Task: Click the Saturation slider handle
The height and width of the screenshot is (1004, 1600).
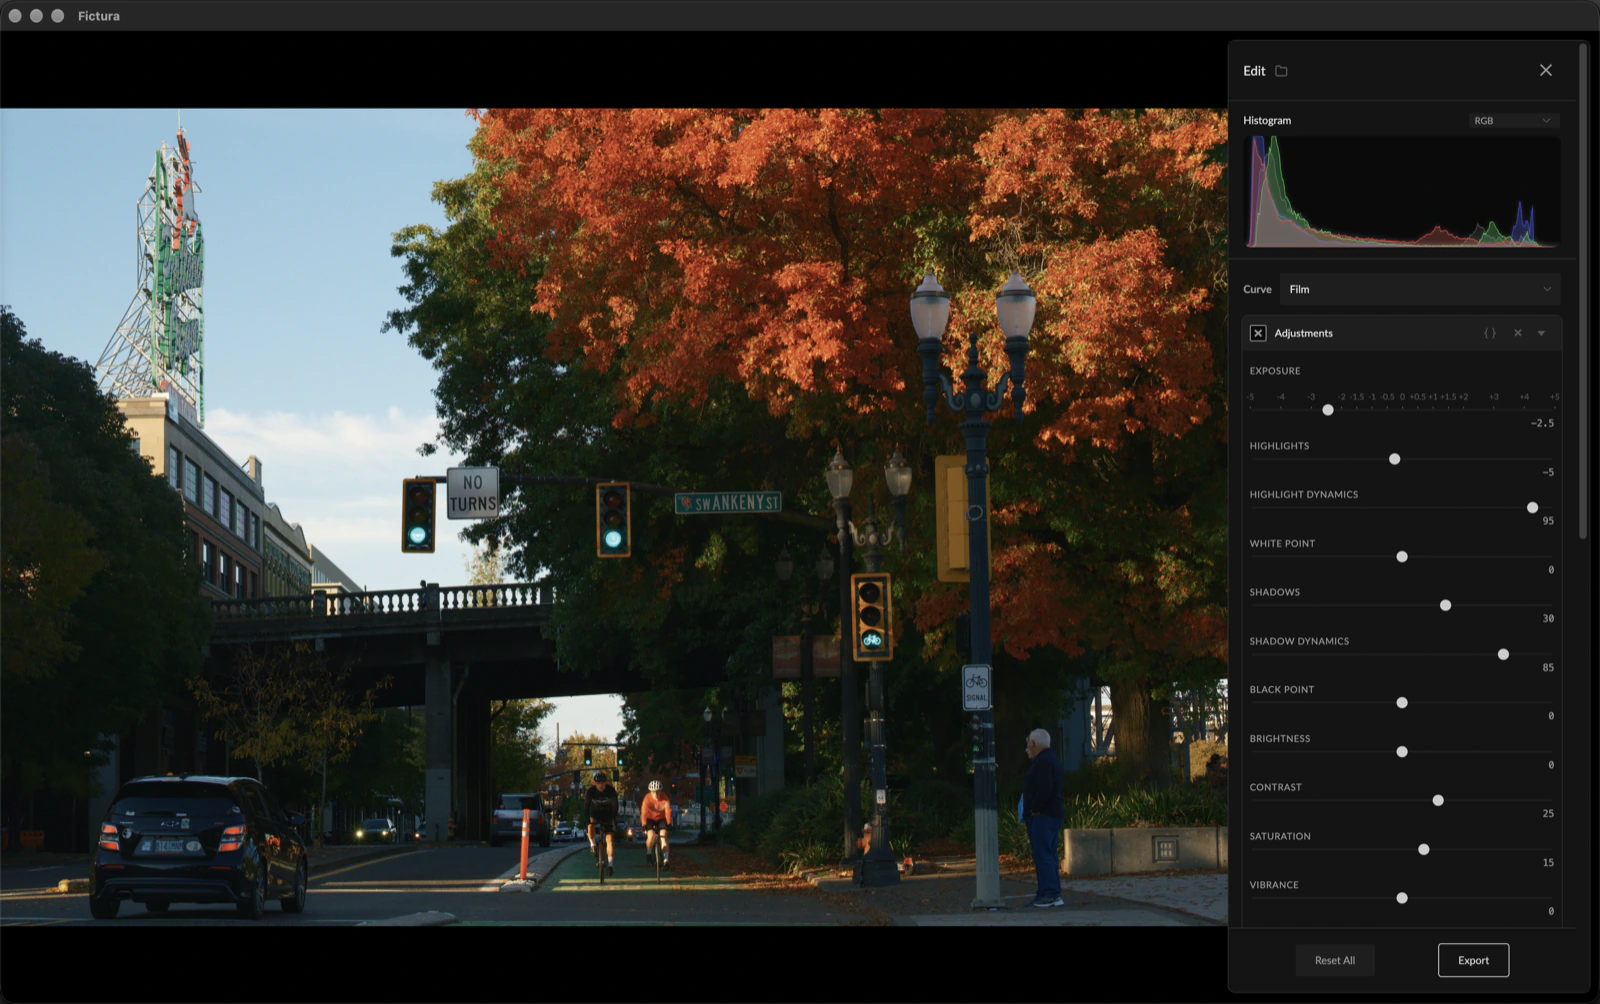Action: point(1424,849)
